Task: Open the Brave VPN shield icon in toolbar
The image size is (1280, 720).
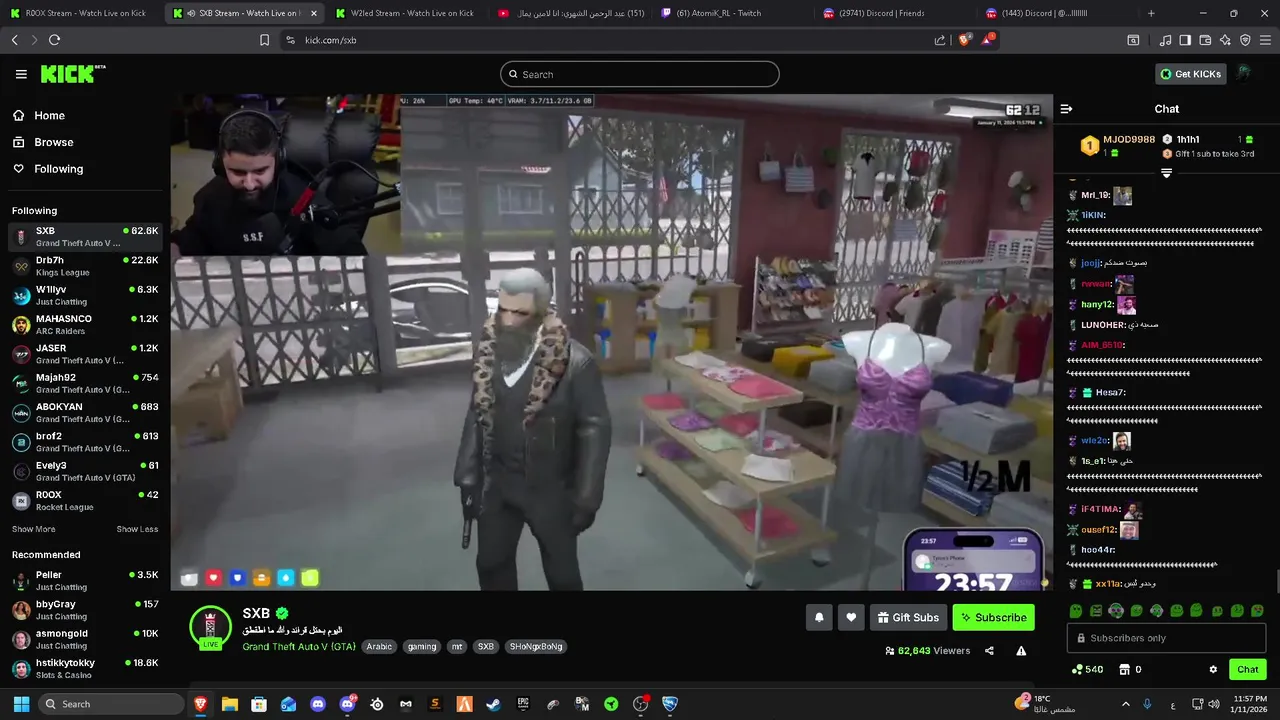Action: click(x=1245, y=40)
